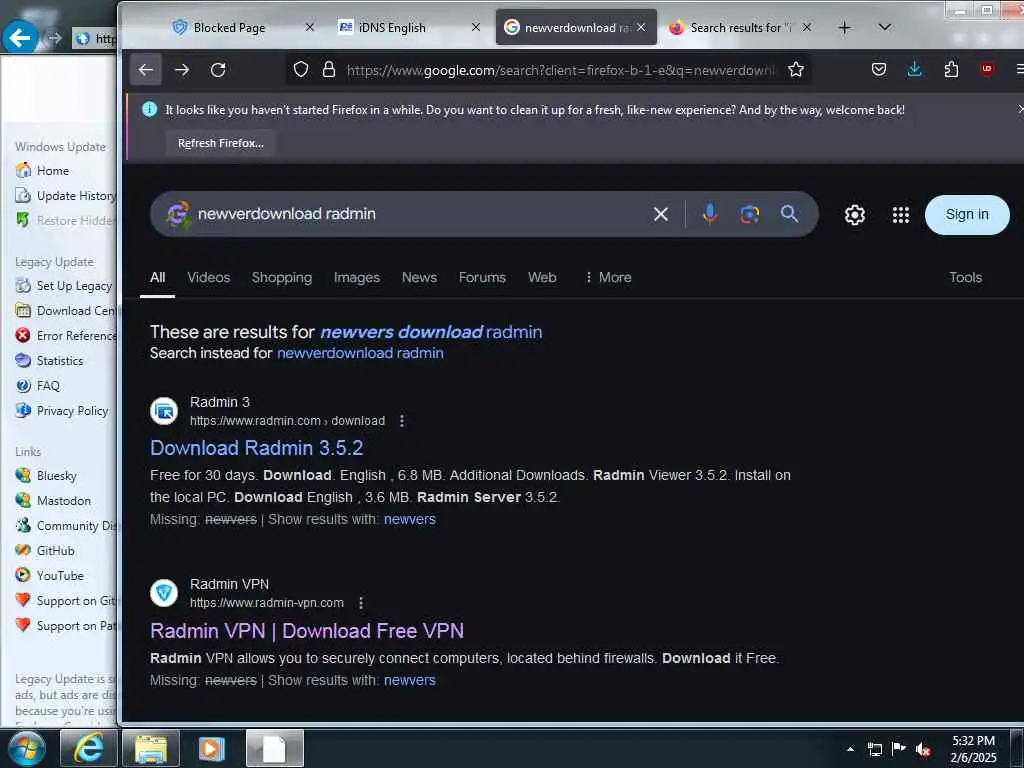Switch to iDNS English tab
Image resolution: width=1024 pixels, height=768 pixels.
[392, 27]
